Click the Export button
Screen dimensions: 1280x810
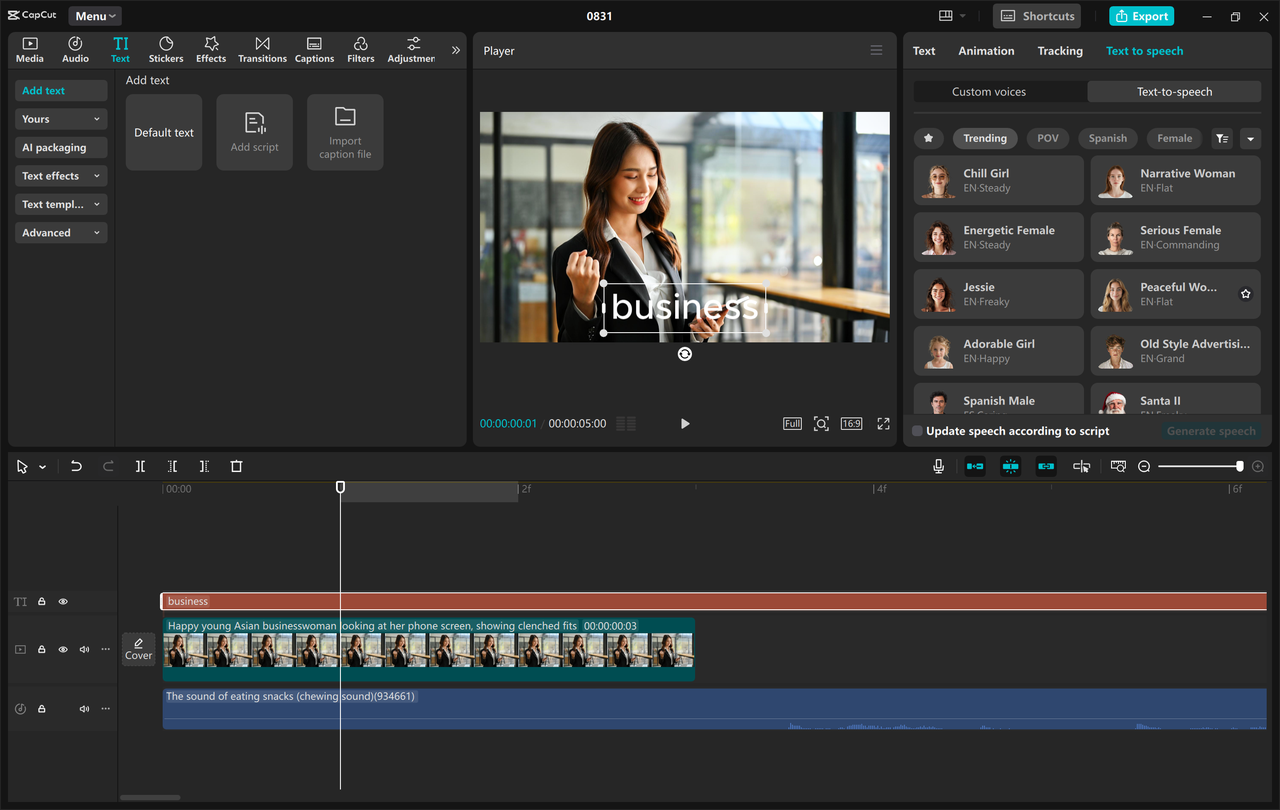point(1141,16)
